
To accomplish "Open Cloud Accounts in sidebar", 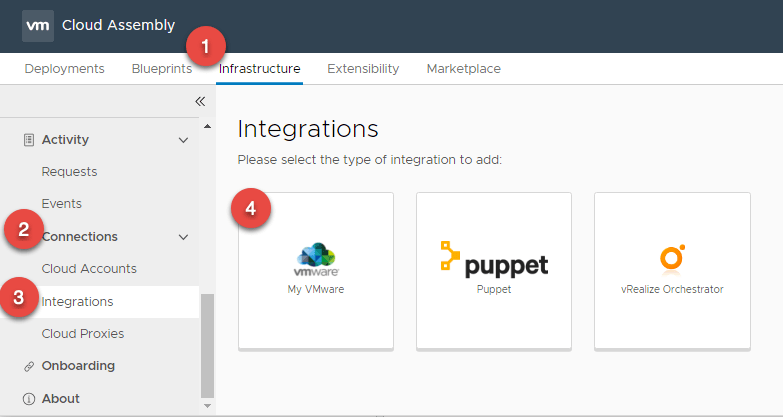I will tap(89, 269).
